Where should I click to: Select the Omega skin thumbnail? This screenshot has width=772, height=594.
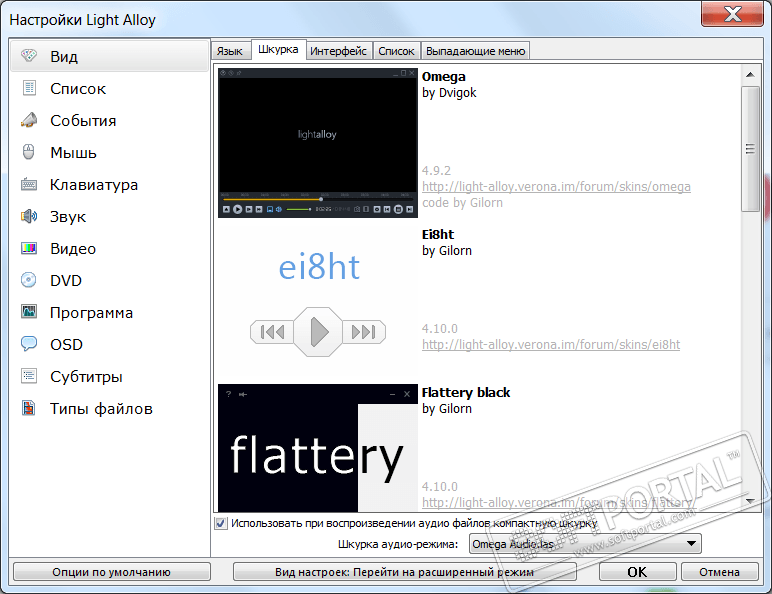318,143
